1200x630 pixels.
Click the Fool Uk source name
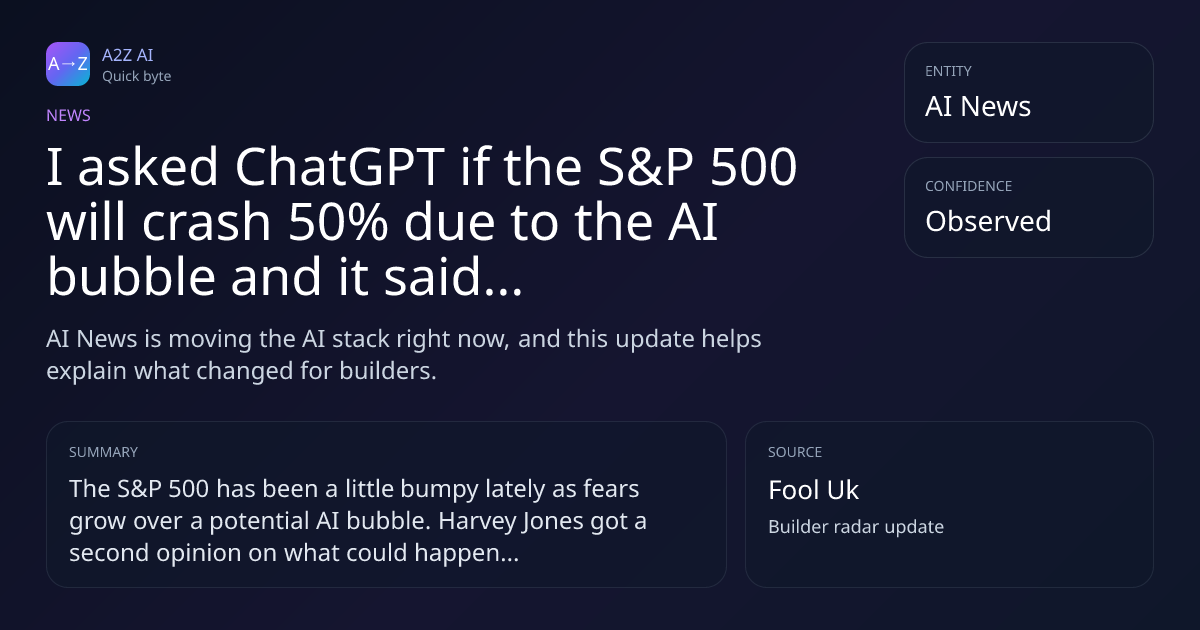click(813, 490)
